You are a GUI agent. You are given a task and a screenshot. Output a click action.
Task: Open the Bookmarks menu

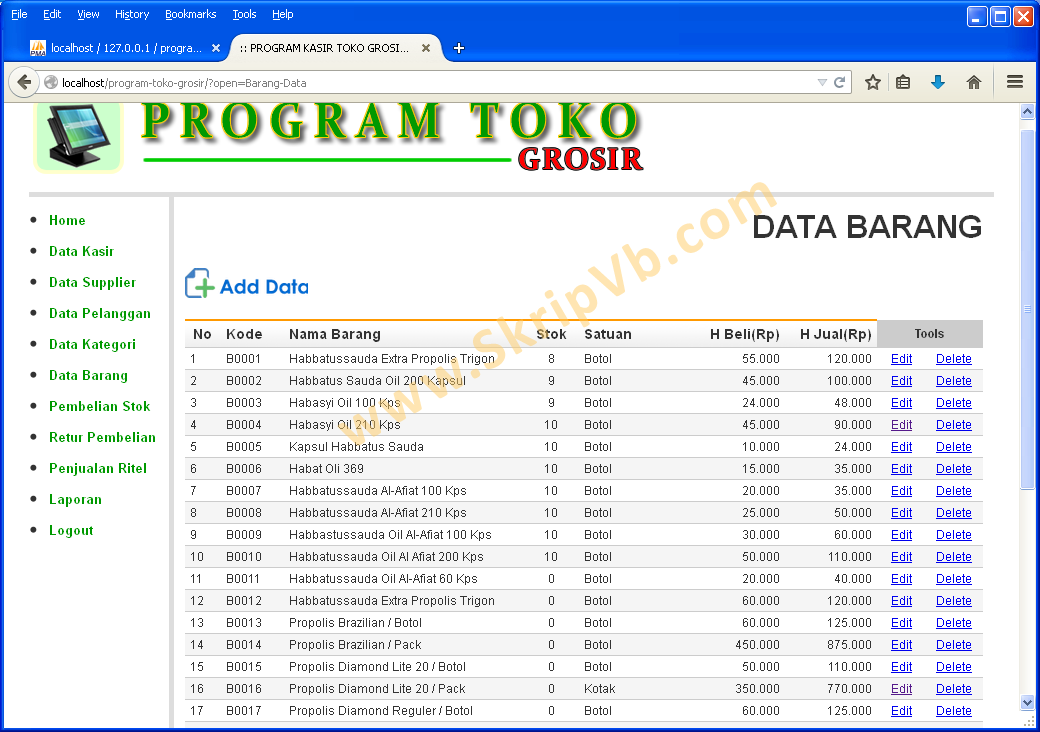(190, 14)
